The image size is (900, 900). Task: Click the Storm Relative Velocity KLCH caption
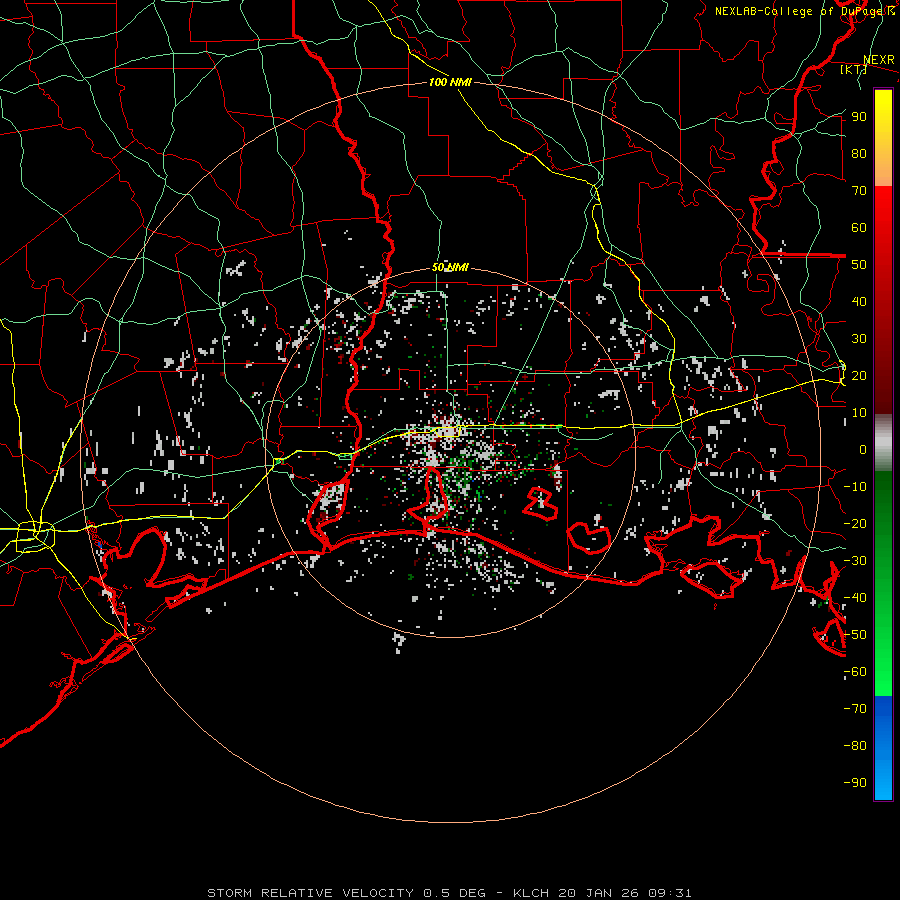pyautogui.click(x=449, y=893)
